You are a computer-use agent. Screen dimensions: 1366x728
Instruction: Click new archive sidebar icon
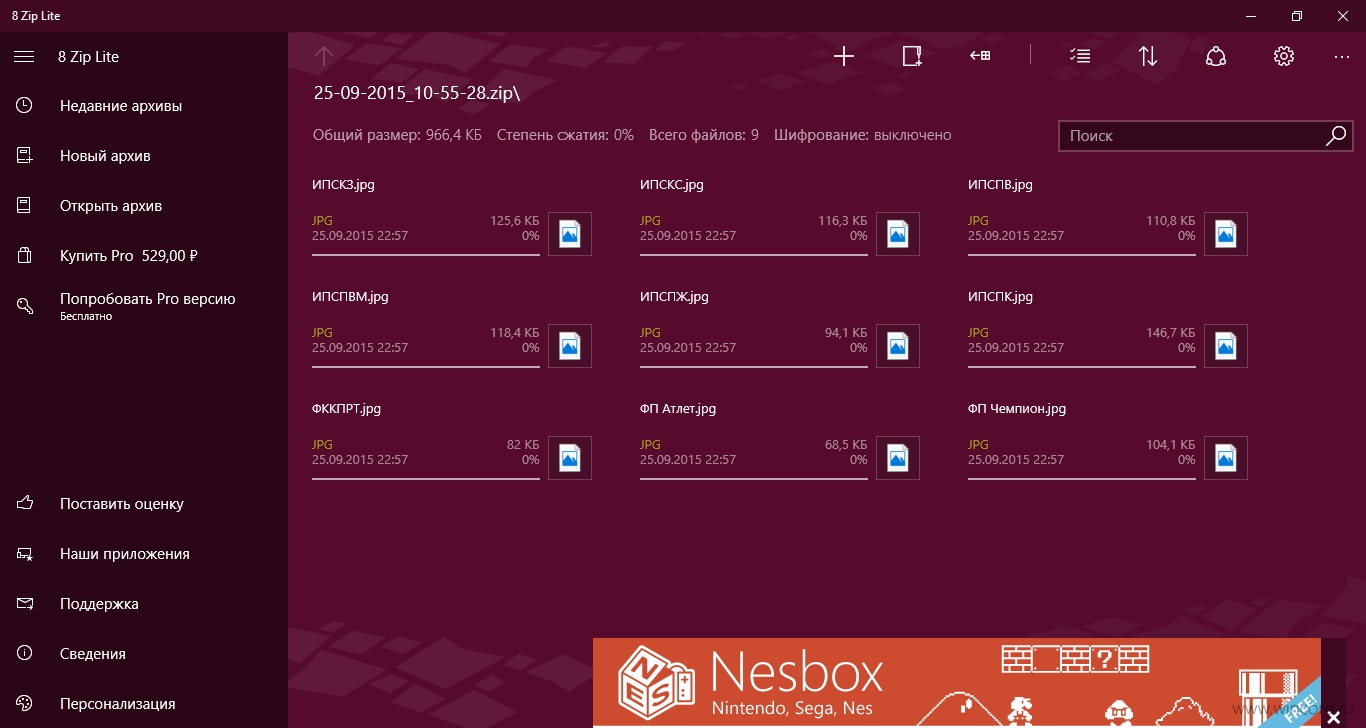pos(24,156)
